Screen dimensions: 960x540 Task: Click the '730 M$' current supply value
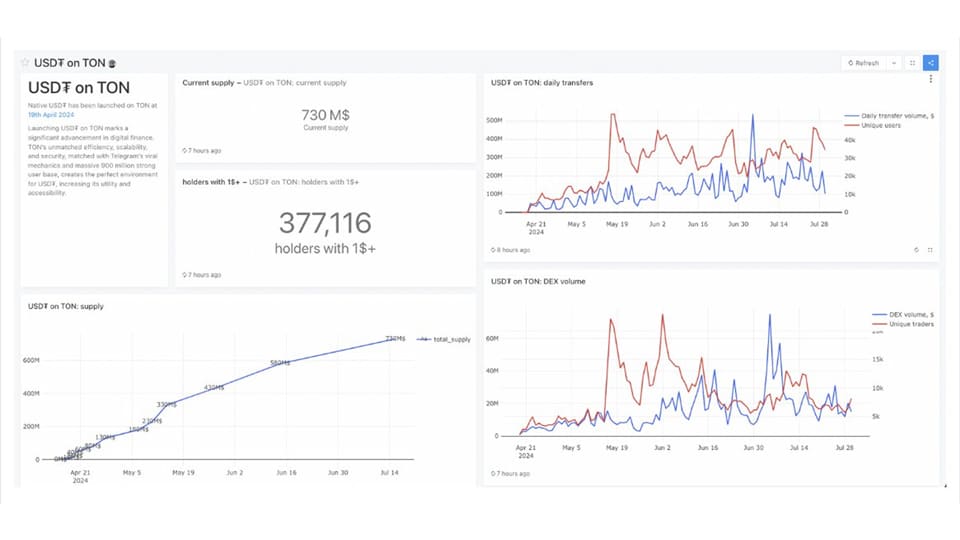(325, 115)
